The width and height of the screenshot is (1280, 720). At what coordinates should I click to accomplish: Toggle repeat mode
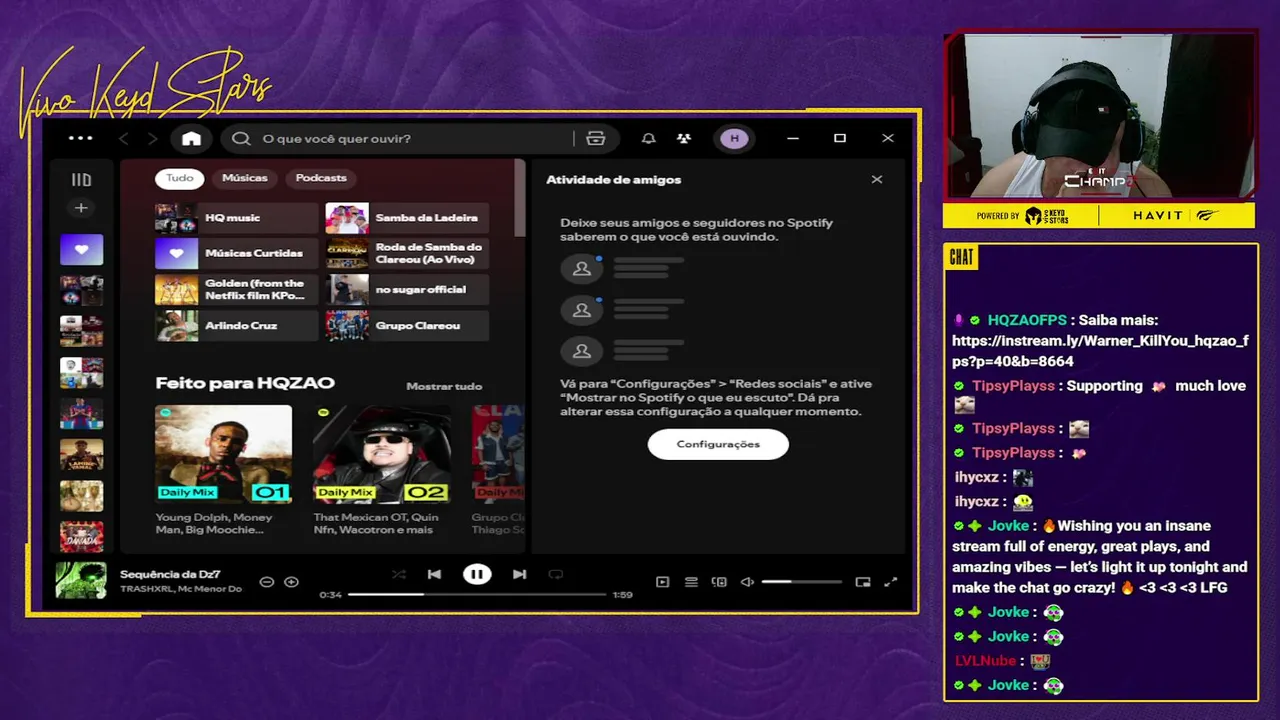[556, 574]
